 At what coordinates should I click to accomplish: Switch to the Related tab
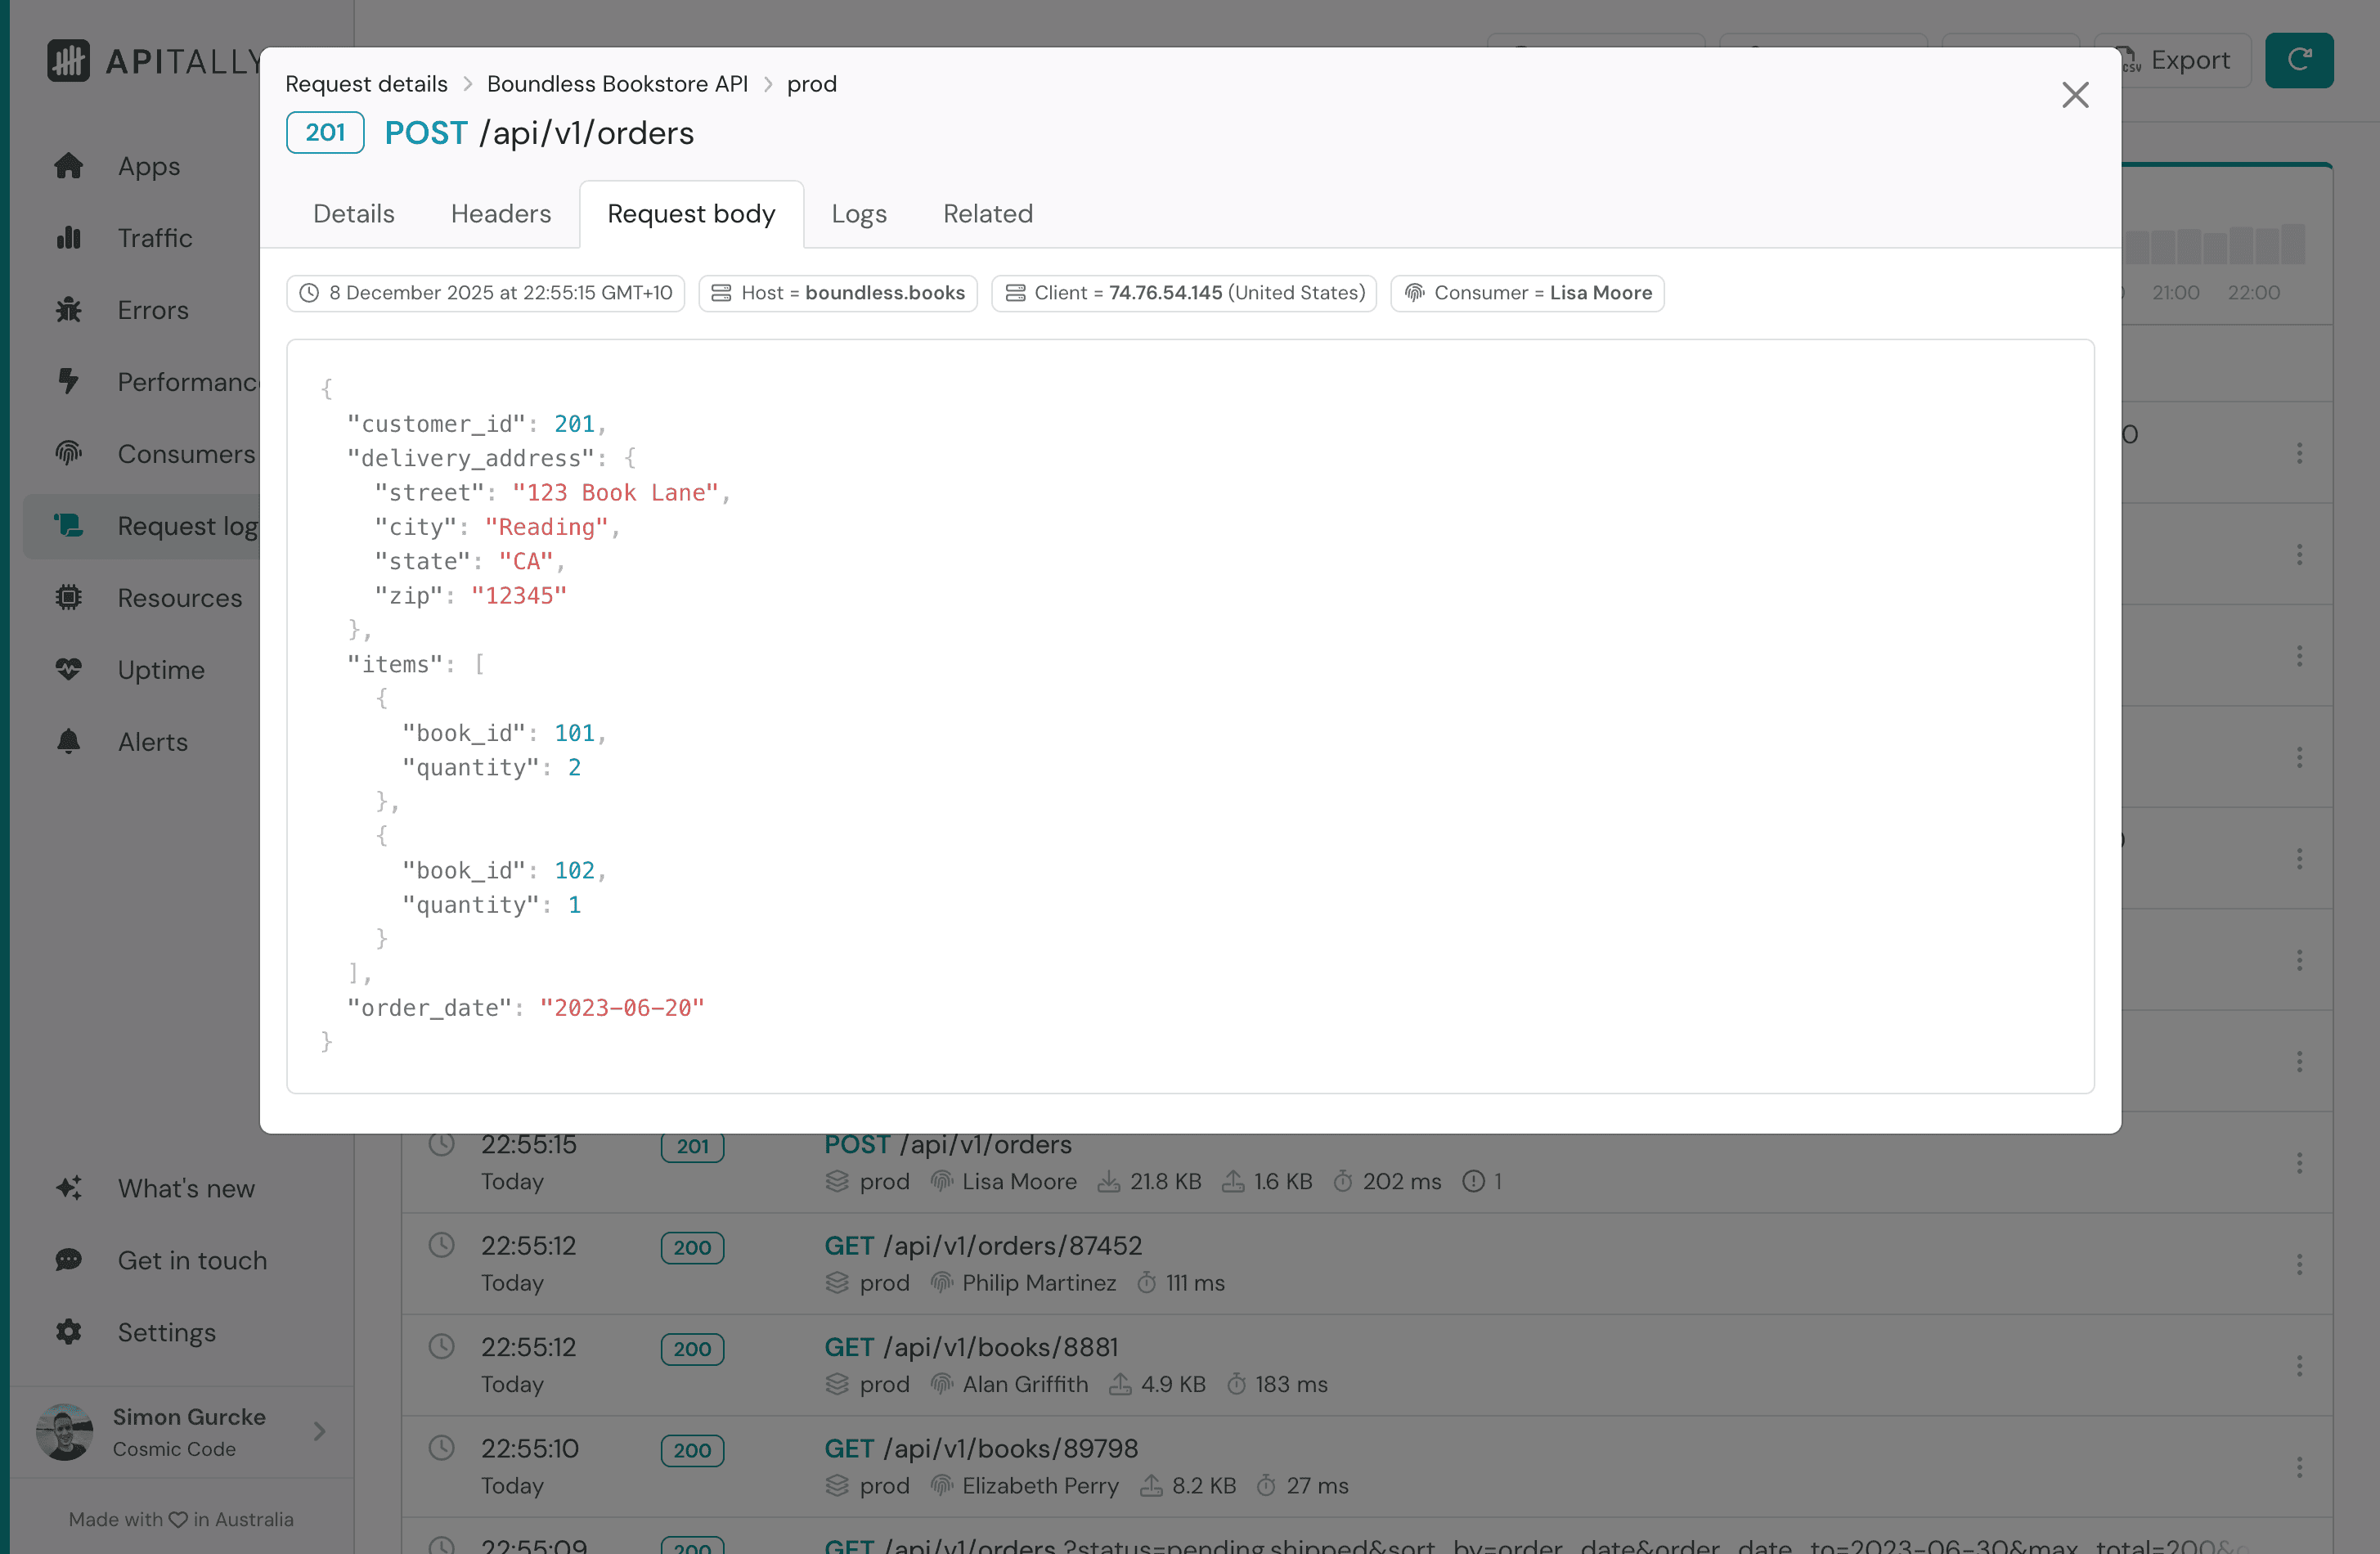[987, 213]
